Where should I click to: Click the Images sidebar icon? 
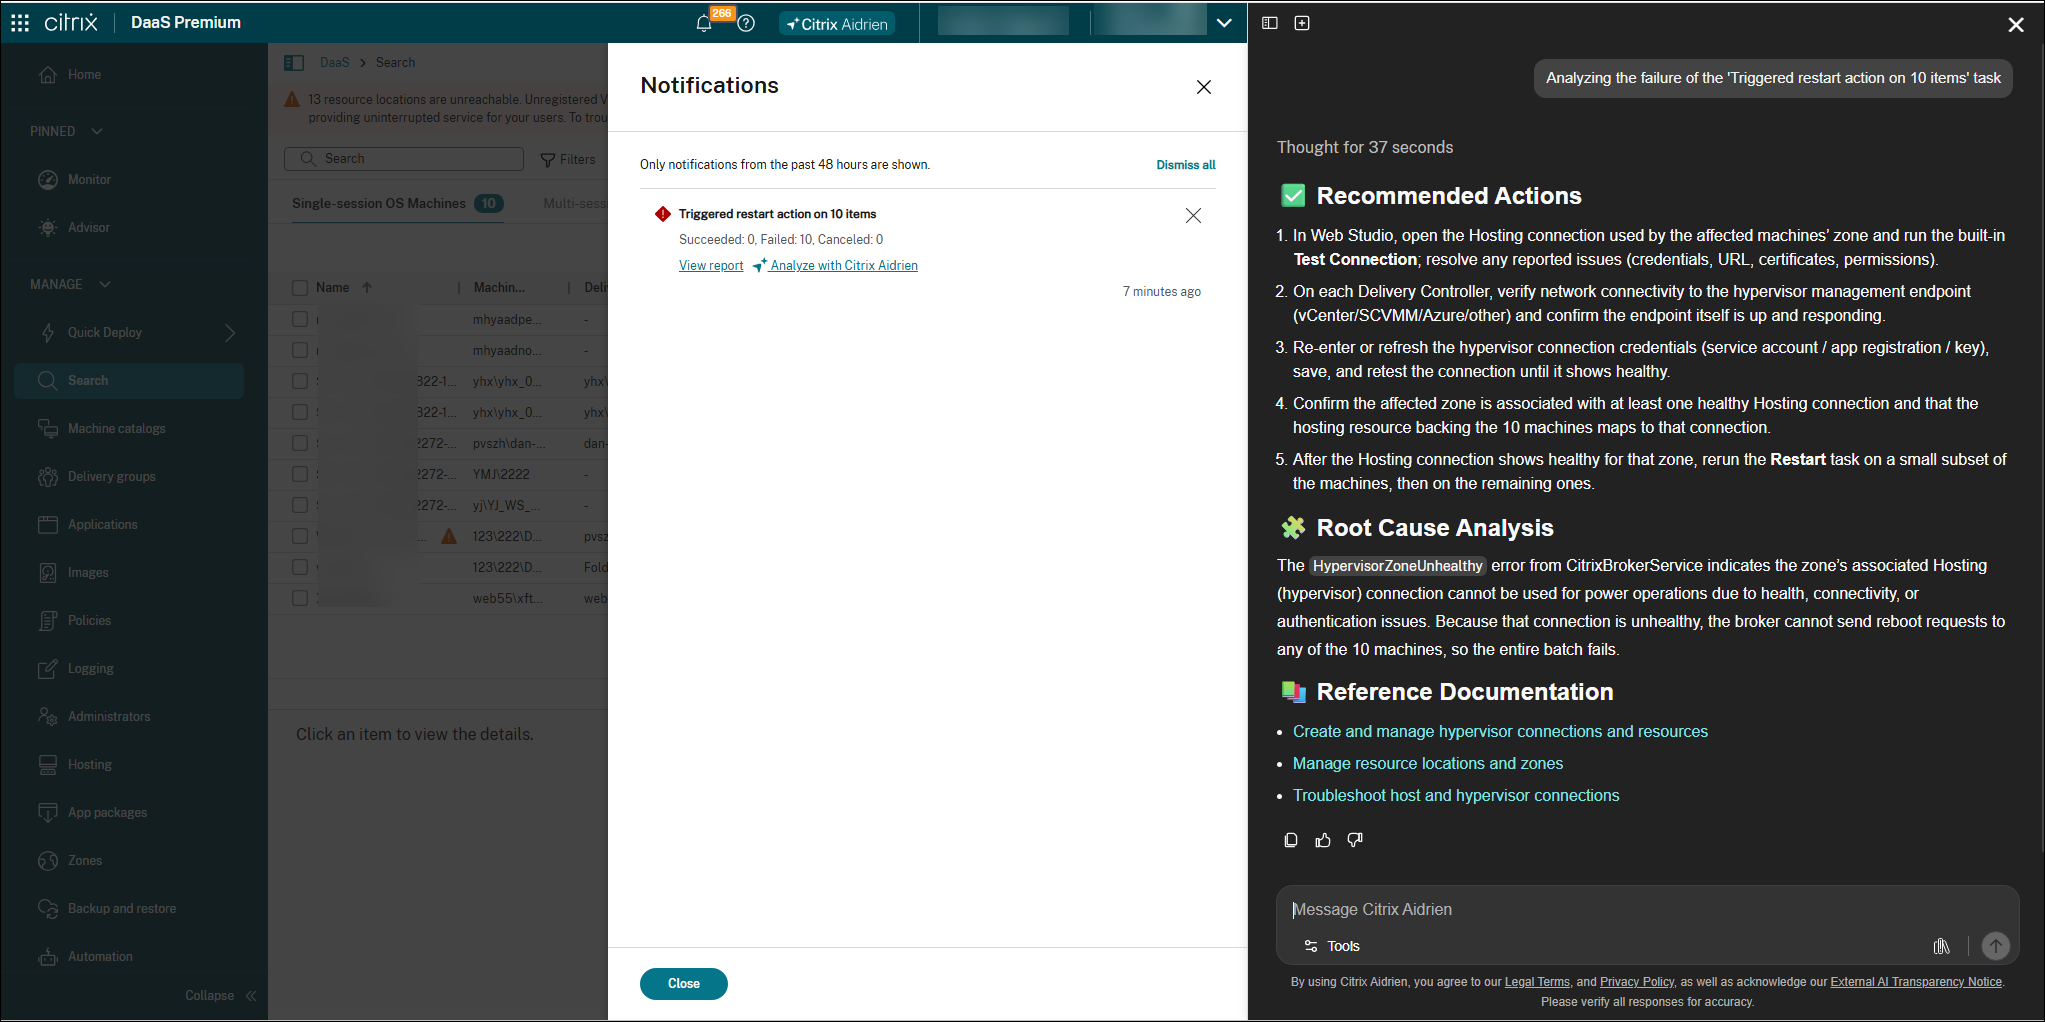pyautogui.click(x=48, y=573)
